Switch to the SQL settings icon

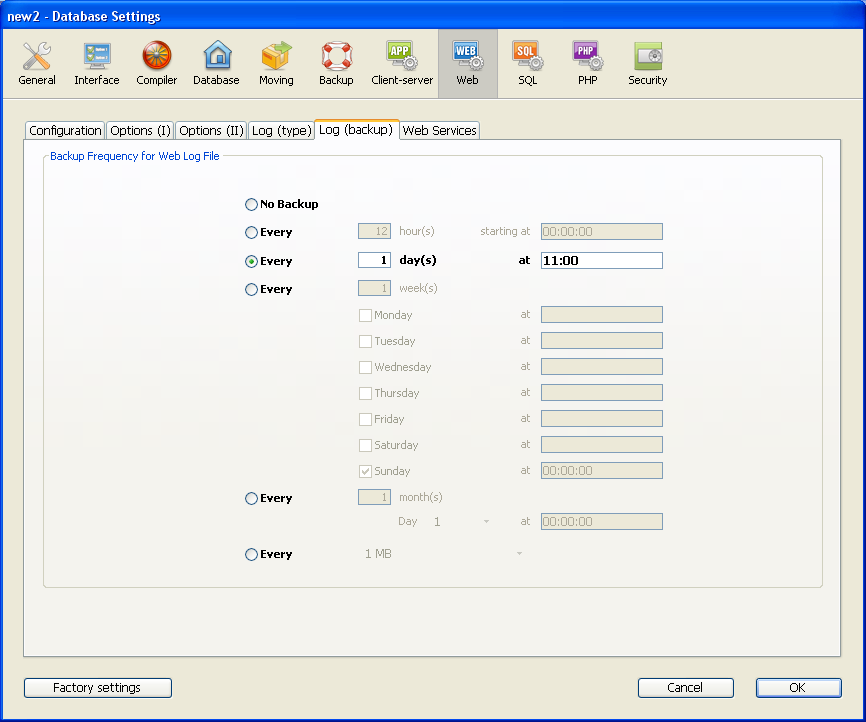point(527,63)
